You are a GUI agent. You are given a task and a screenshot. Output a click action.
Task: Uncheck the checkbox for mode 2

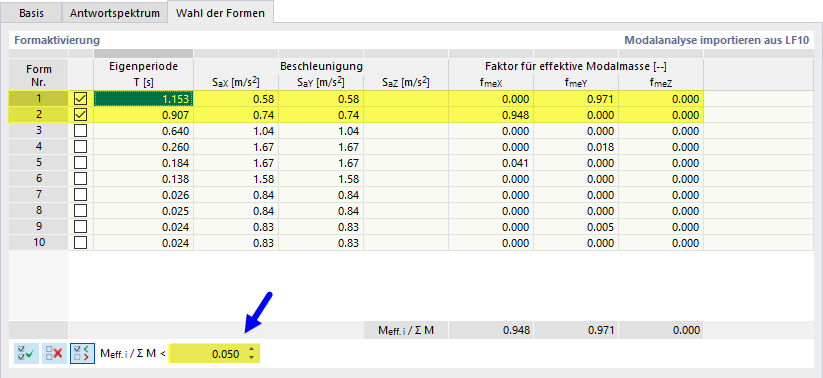pos(81,114)
